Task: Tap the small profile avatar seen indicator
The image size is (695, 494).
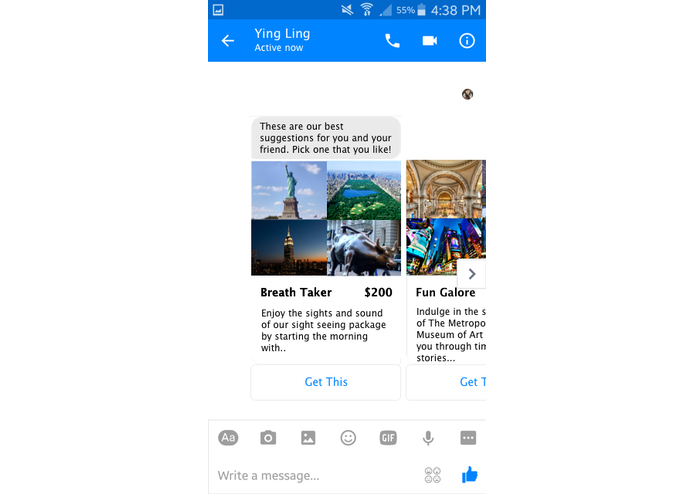Action: 467,94
